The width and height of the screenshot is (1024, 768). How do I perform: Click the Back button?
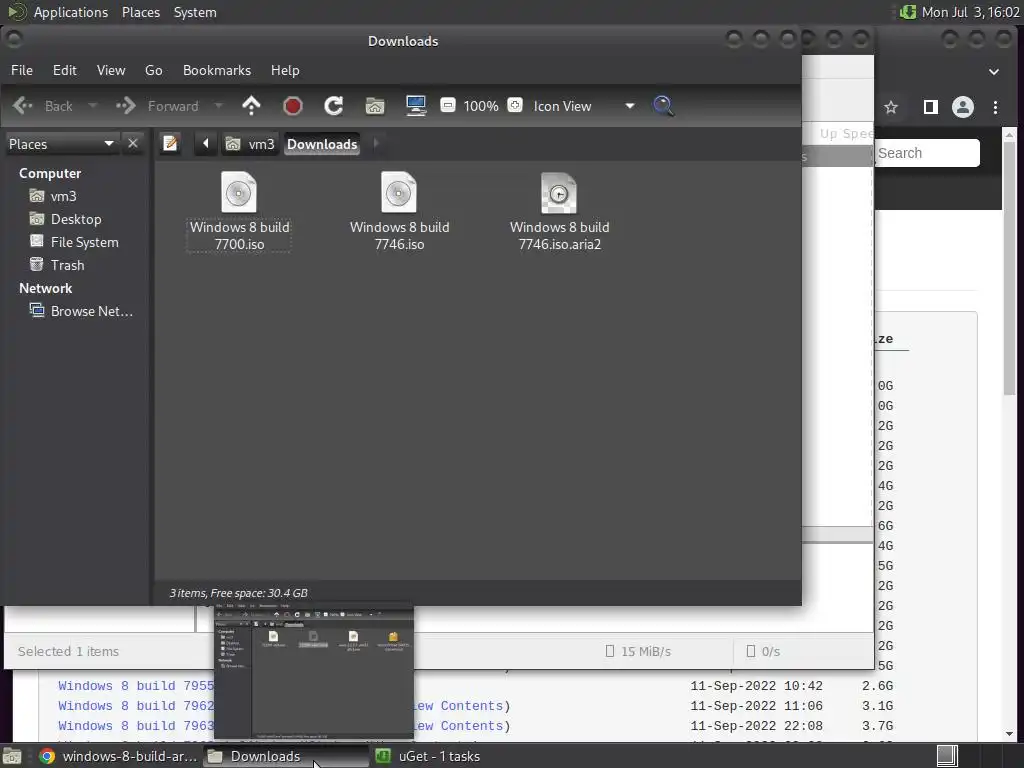[x=43, y=106]
